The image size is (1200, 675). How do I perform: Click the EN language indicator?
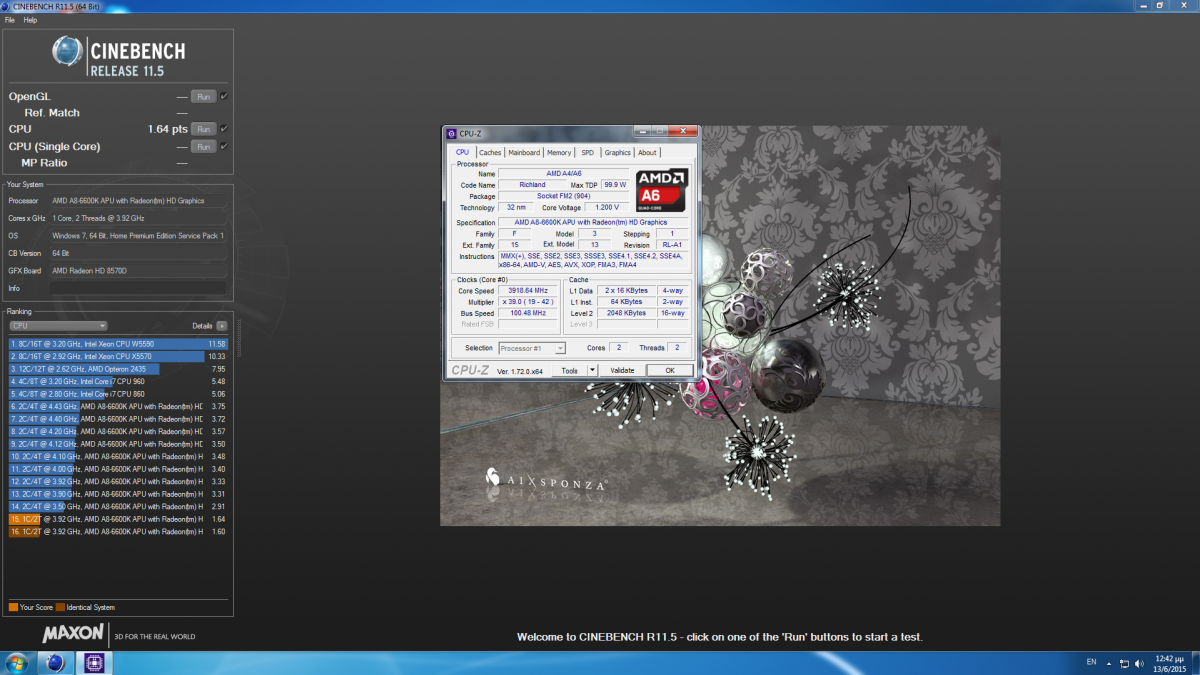click(1090, 662)
